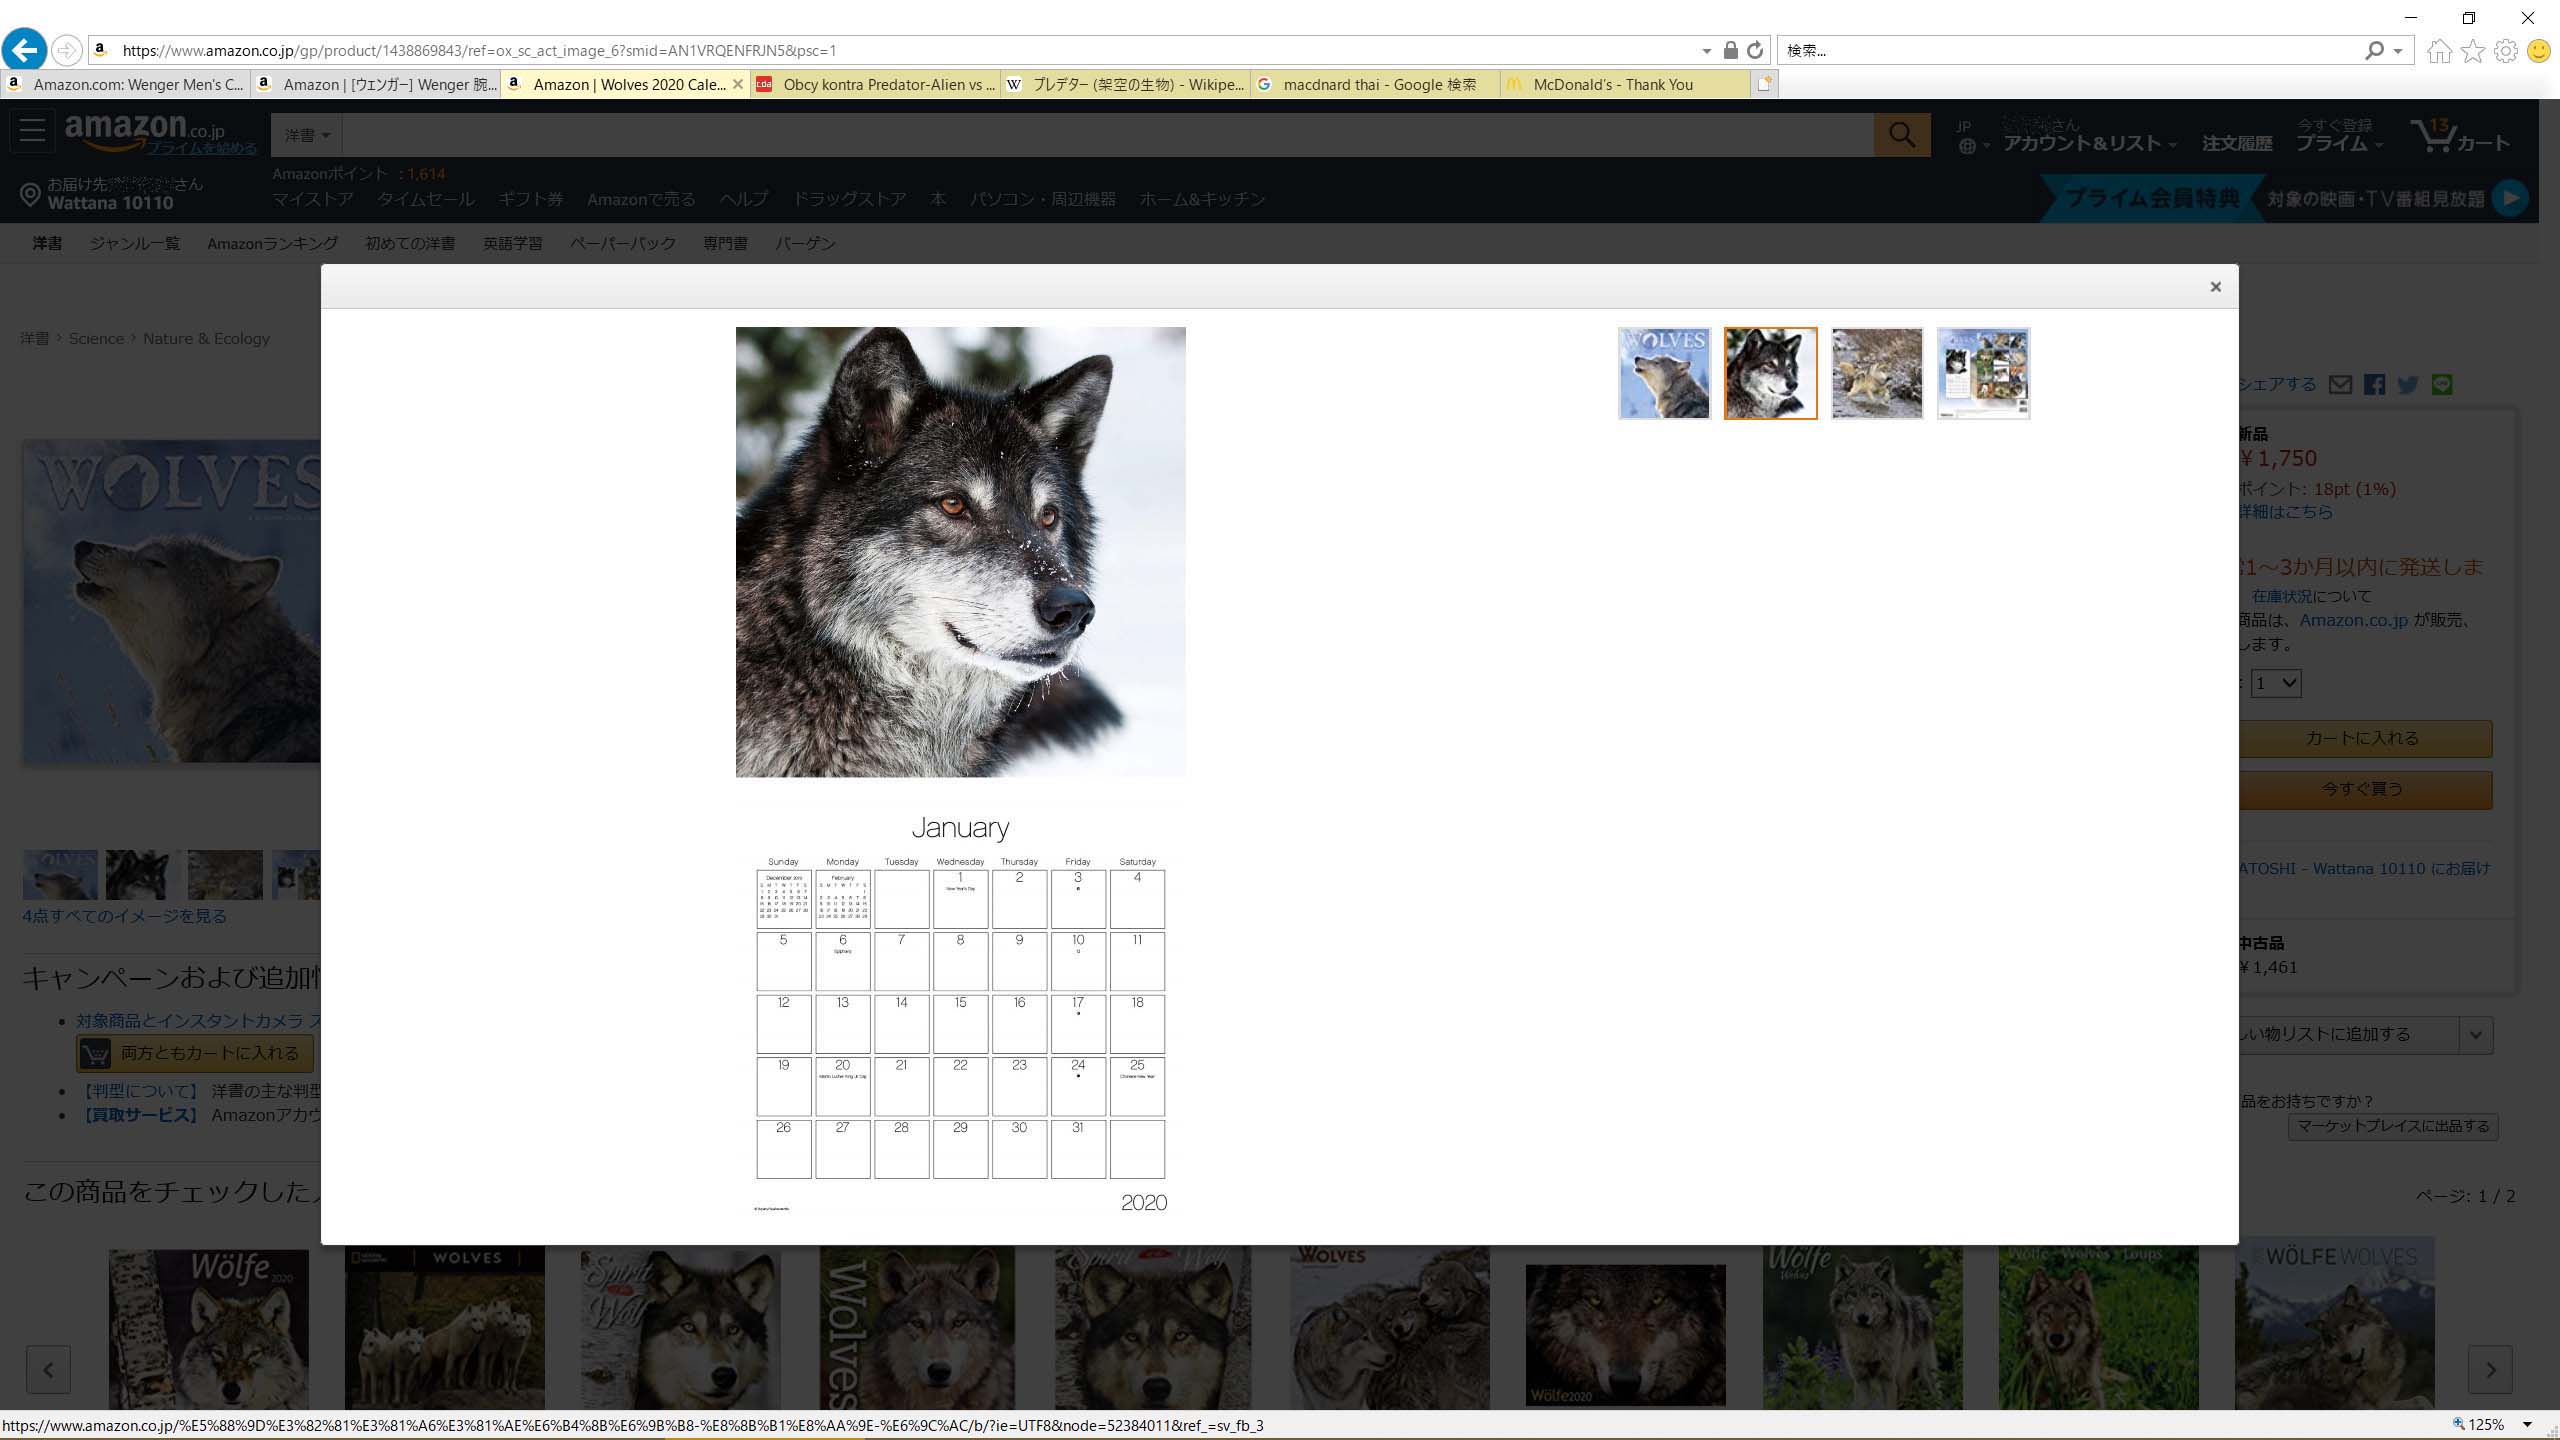Click 詳細はこちら points detail link

click(x=2285, y=512)
